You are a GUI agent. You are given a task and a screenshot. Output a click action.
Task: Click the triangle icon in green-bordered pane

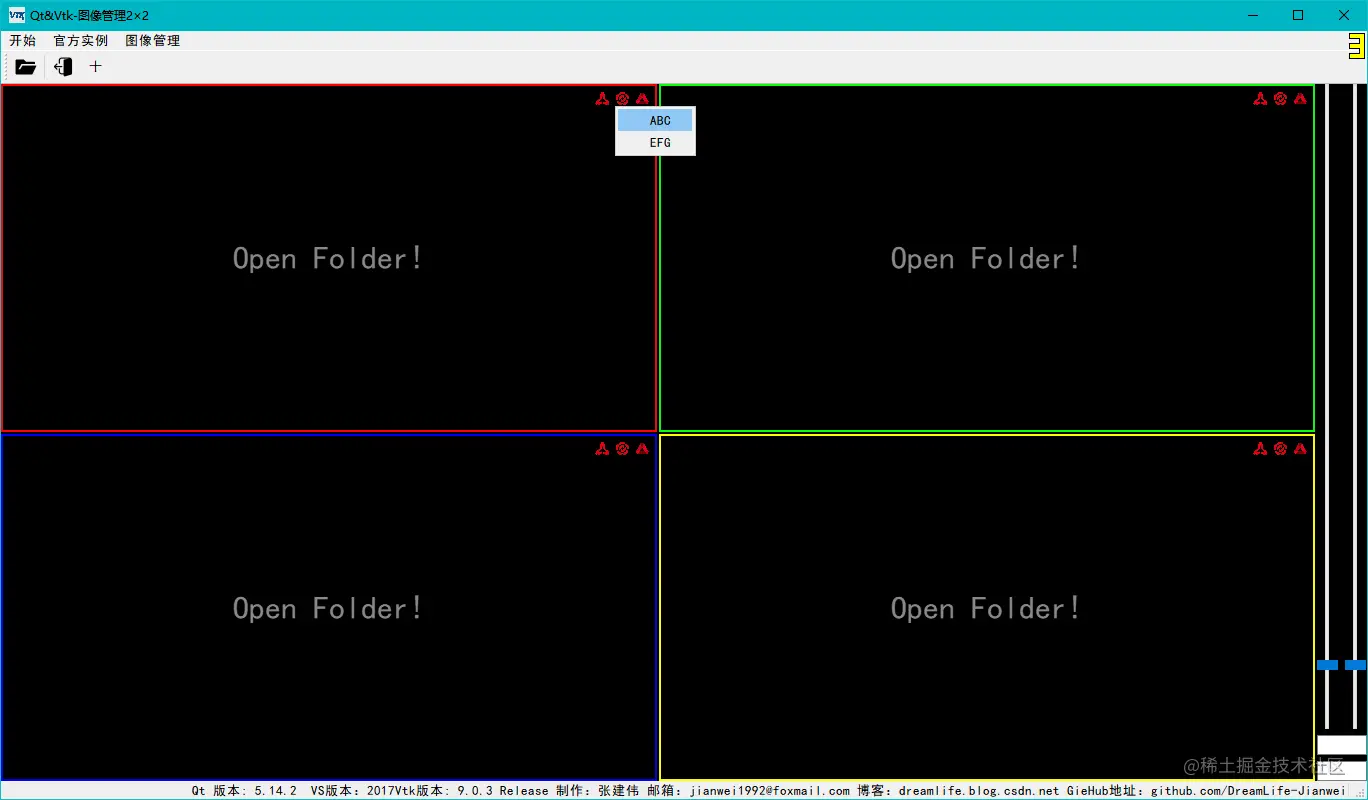point(1300,98)
